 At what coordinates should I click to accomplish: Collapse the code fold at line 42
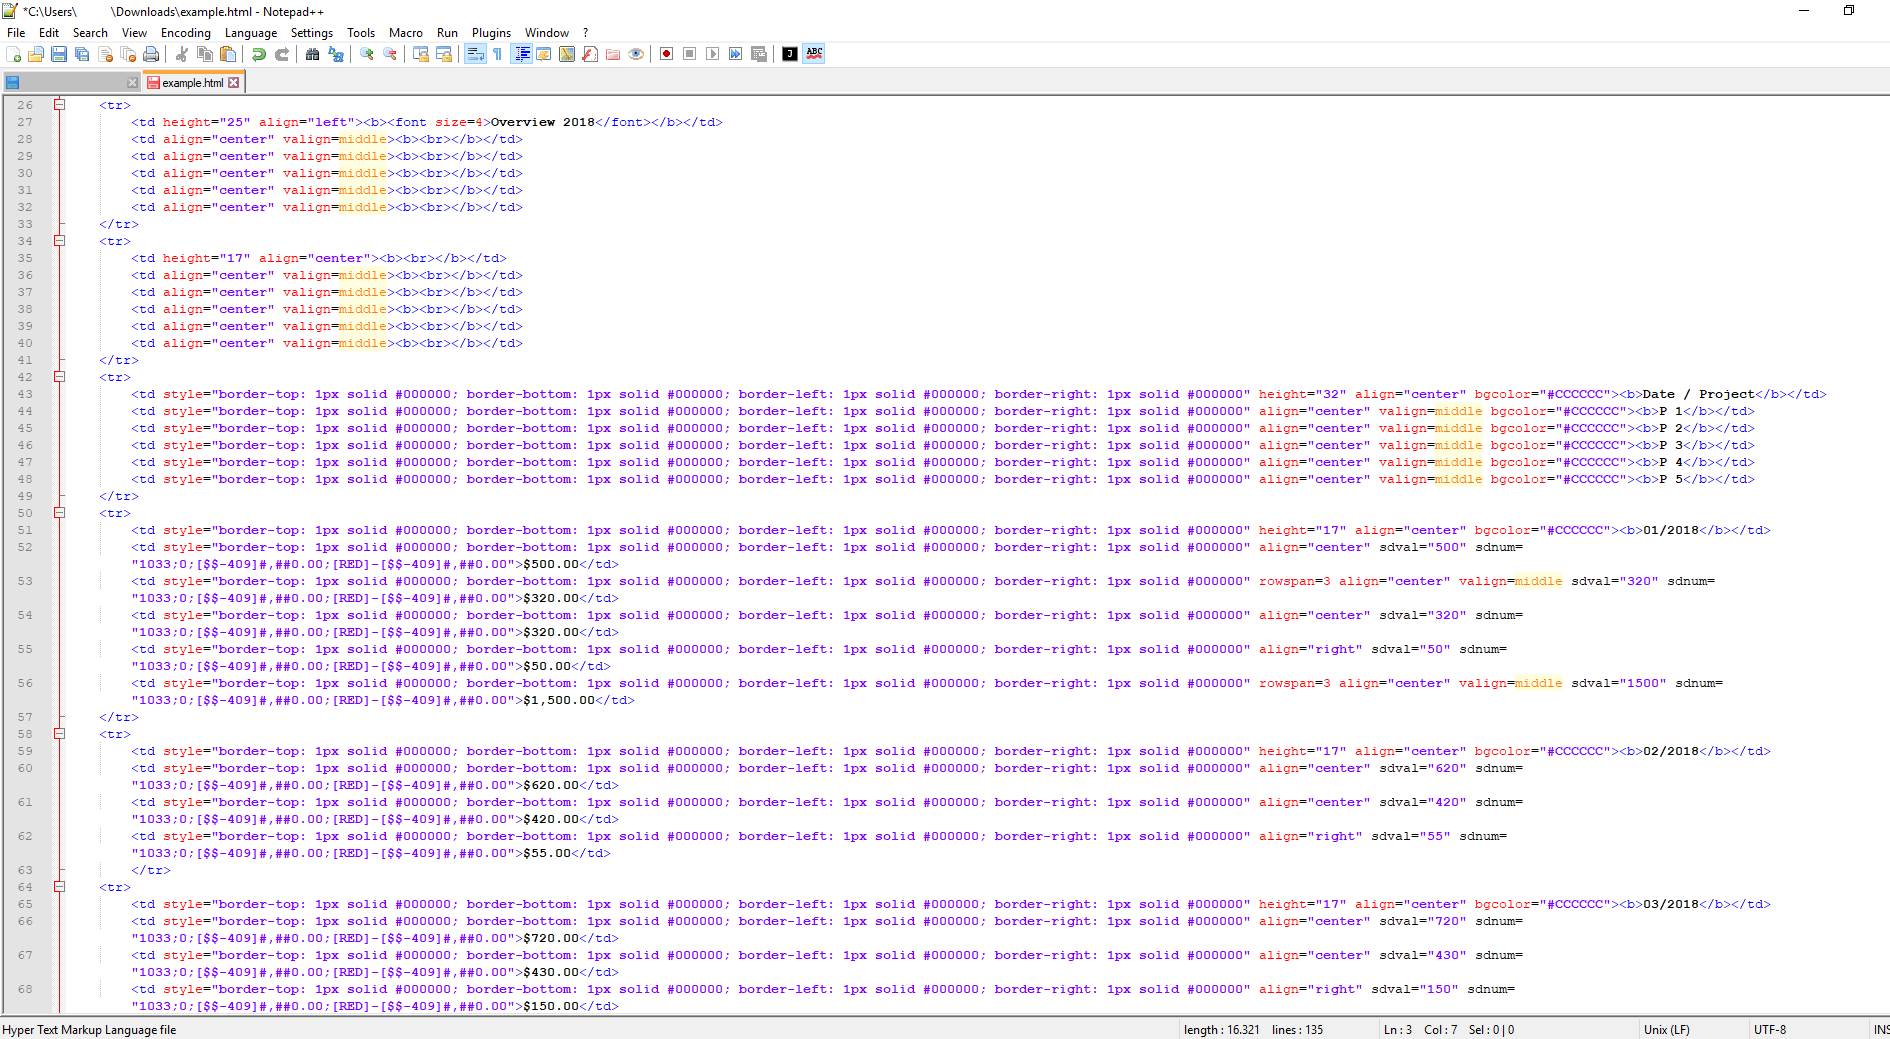60,377
